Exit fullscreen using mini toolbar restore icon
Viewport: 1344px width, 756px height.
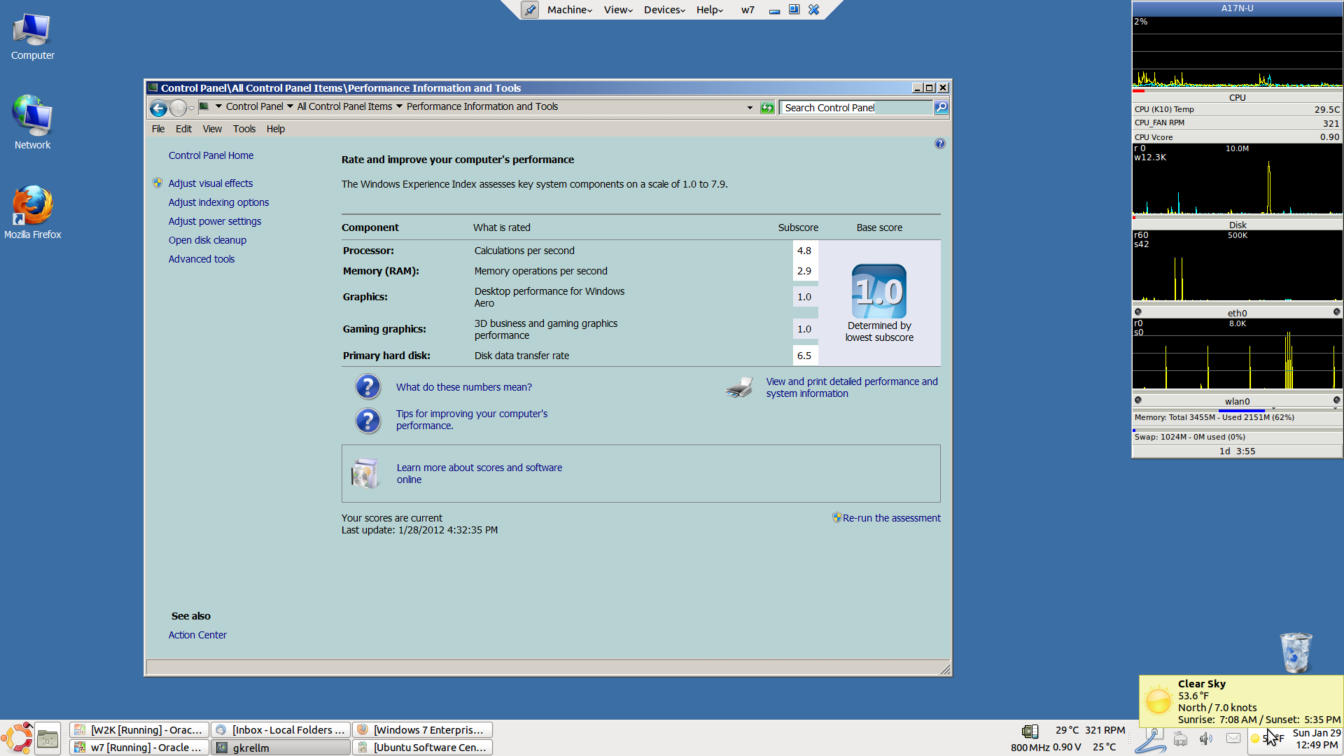pos(794,9)
